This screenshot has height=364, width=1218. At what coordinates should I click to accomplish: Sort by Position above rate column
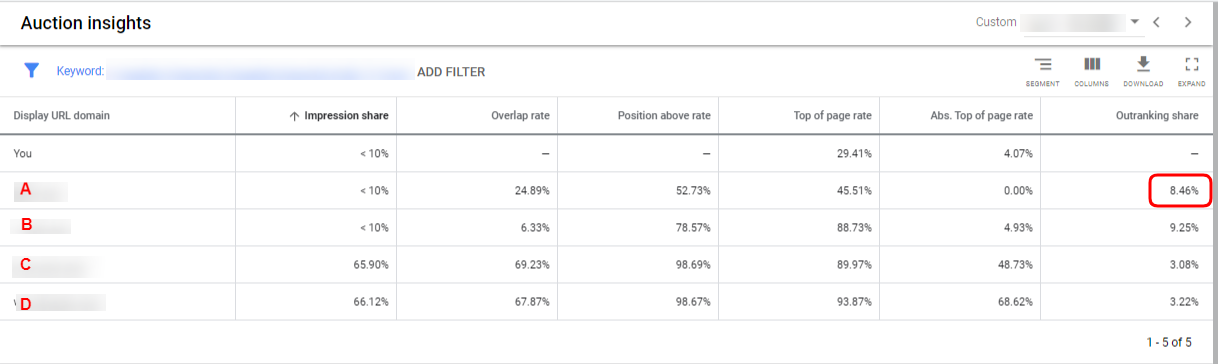664,116
